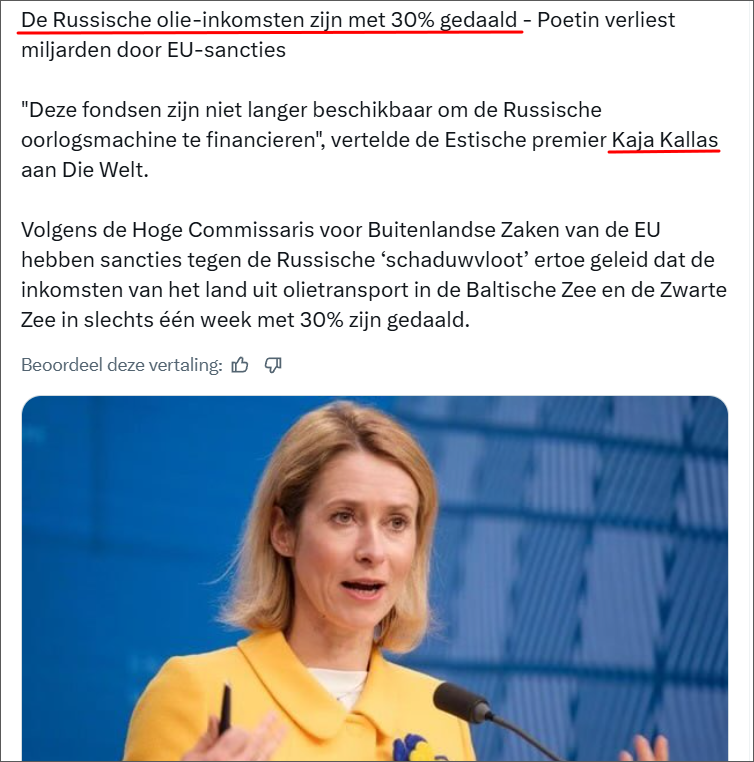This screenshot has height=762, width=754.
Task: Click the underlined name Kaja Kallas
Action: (x=665, y=140)
